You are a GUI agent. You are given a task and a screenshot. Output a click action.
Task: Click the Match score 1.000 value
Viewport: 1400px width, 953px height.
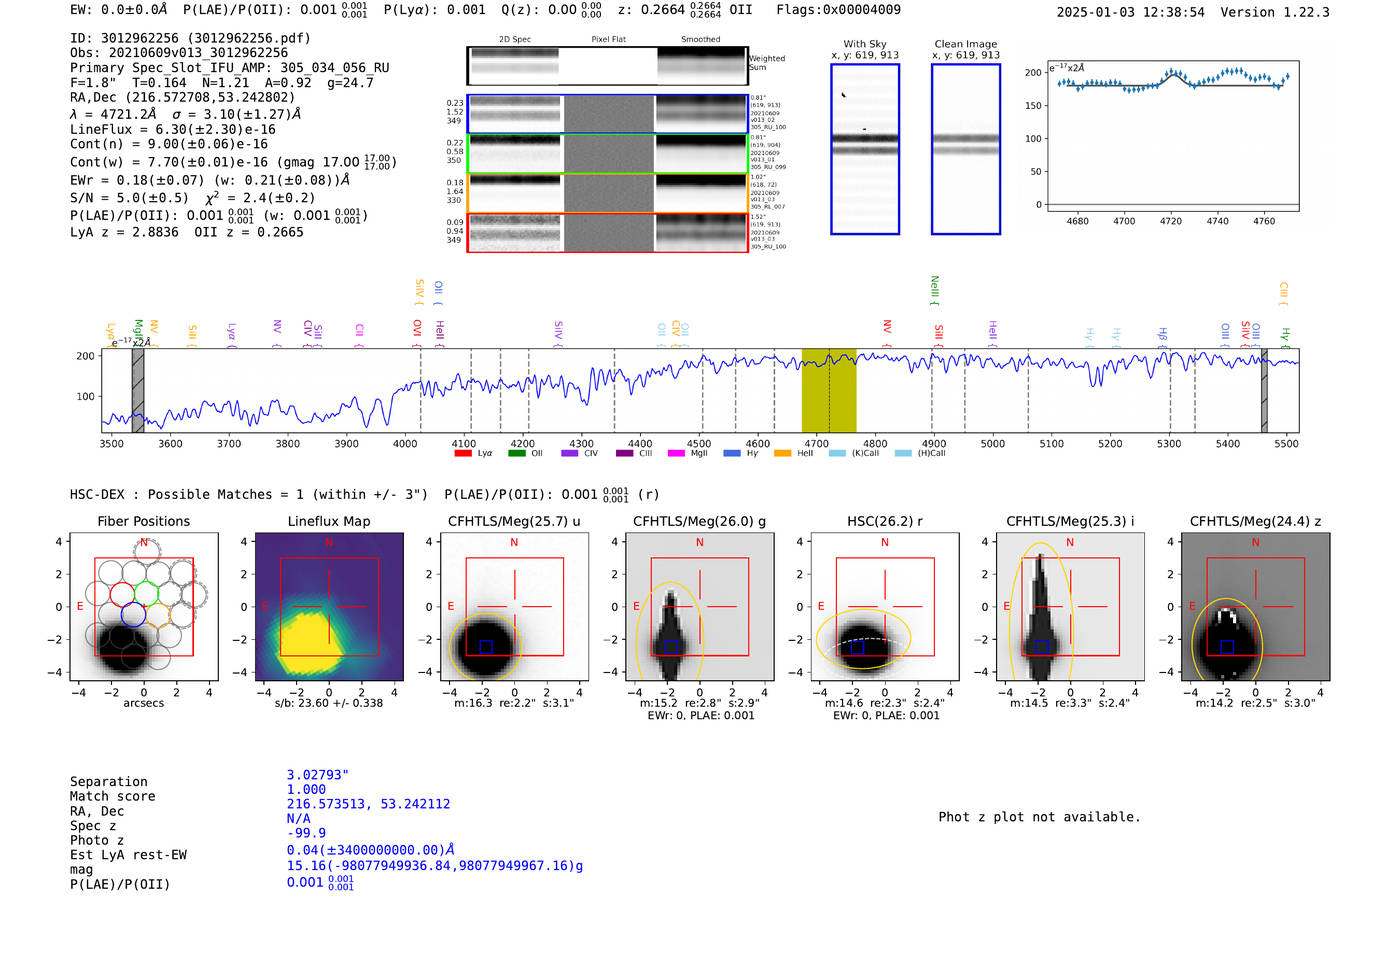[307, 789]
